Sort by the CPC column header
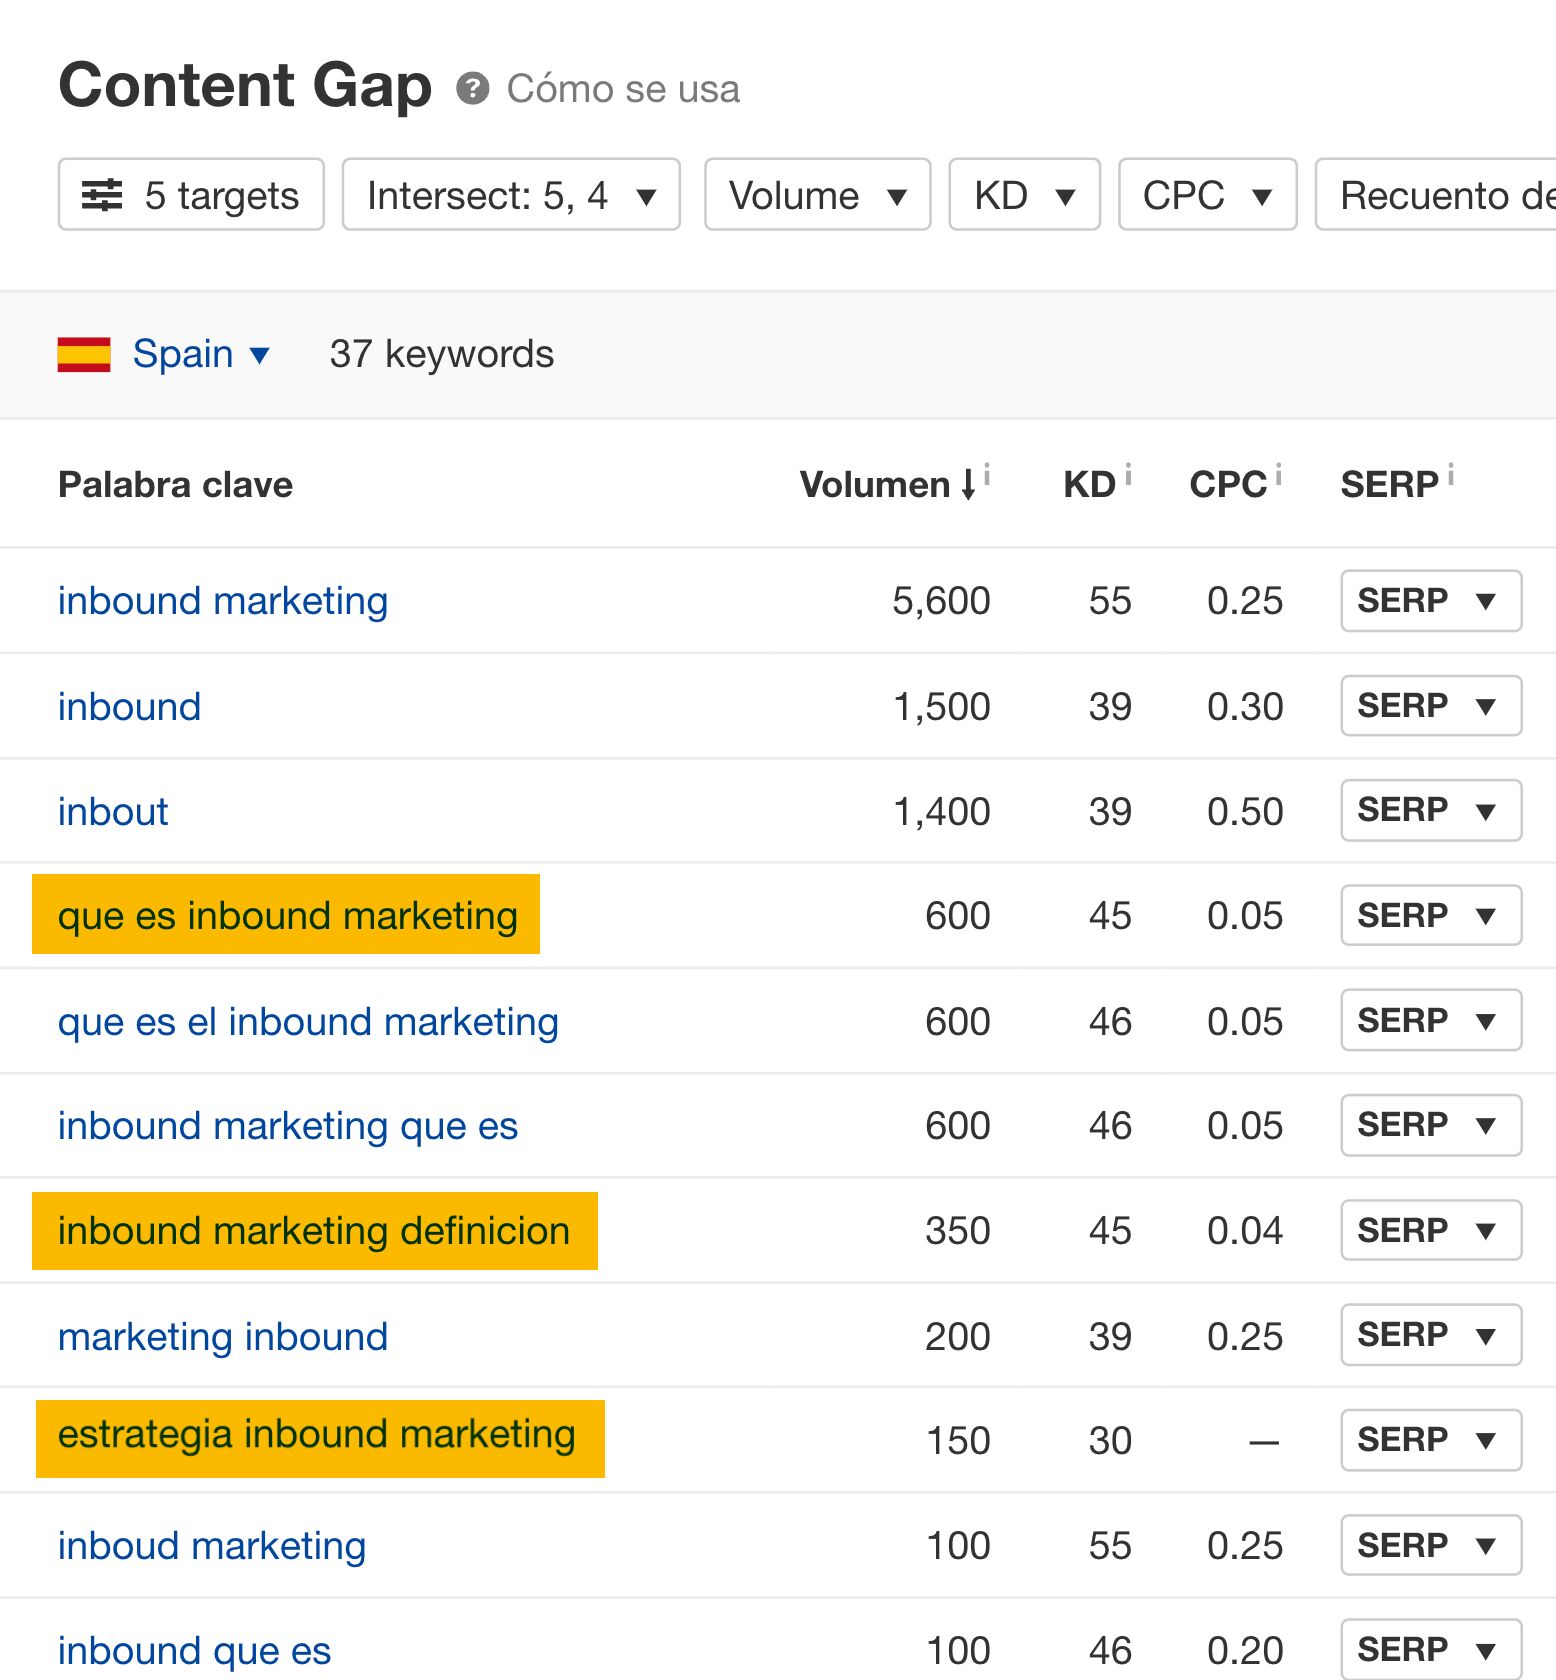 (x=1228, y=484)
